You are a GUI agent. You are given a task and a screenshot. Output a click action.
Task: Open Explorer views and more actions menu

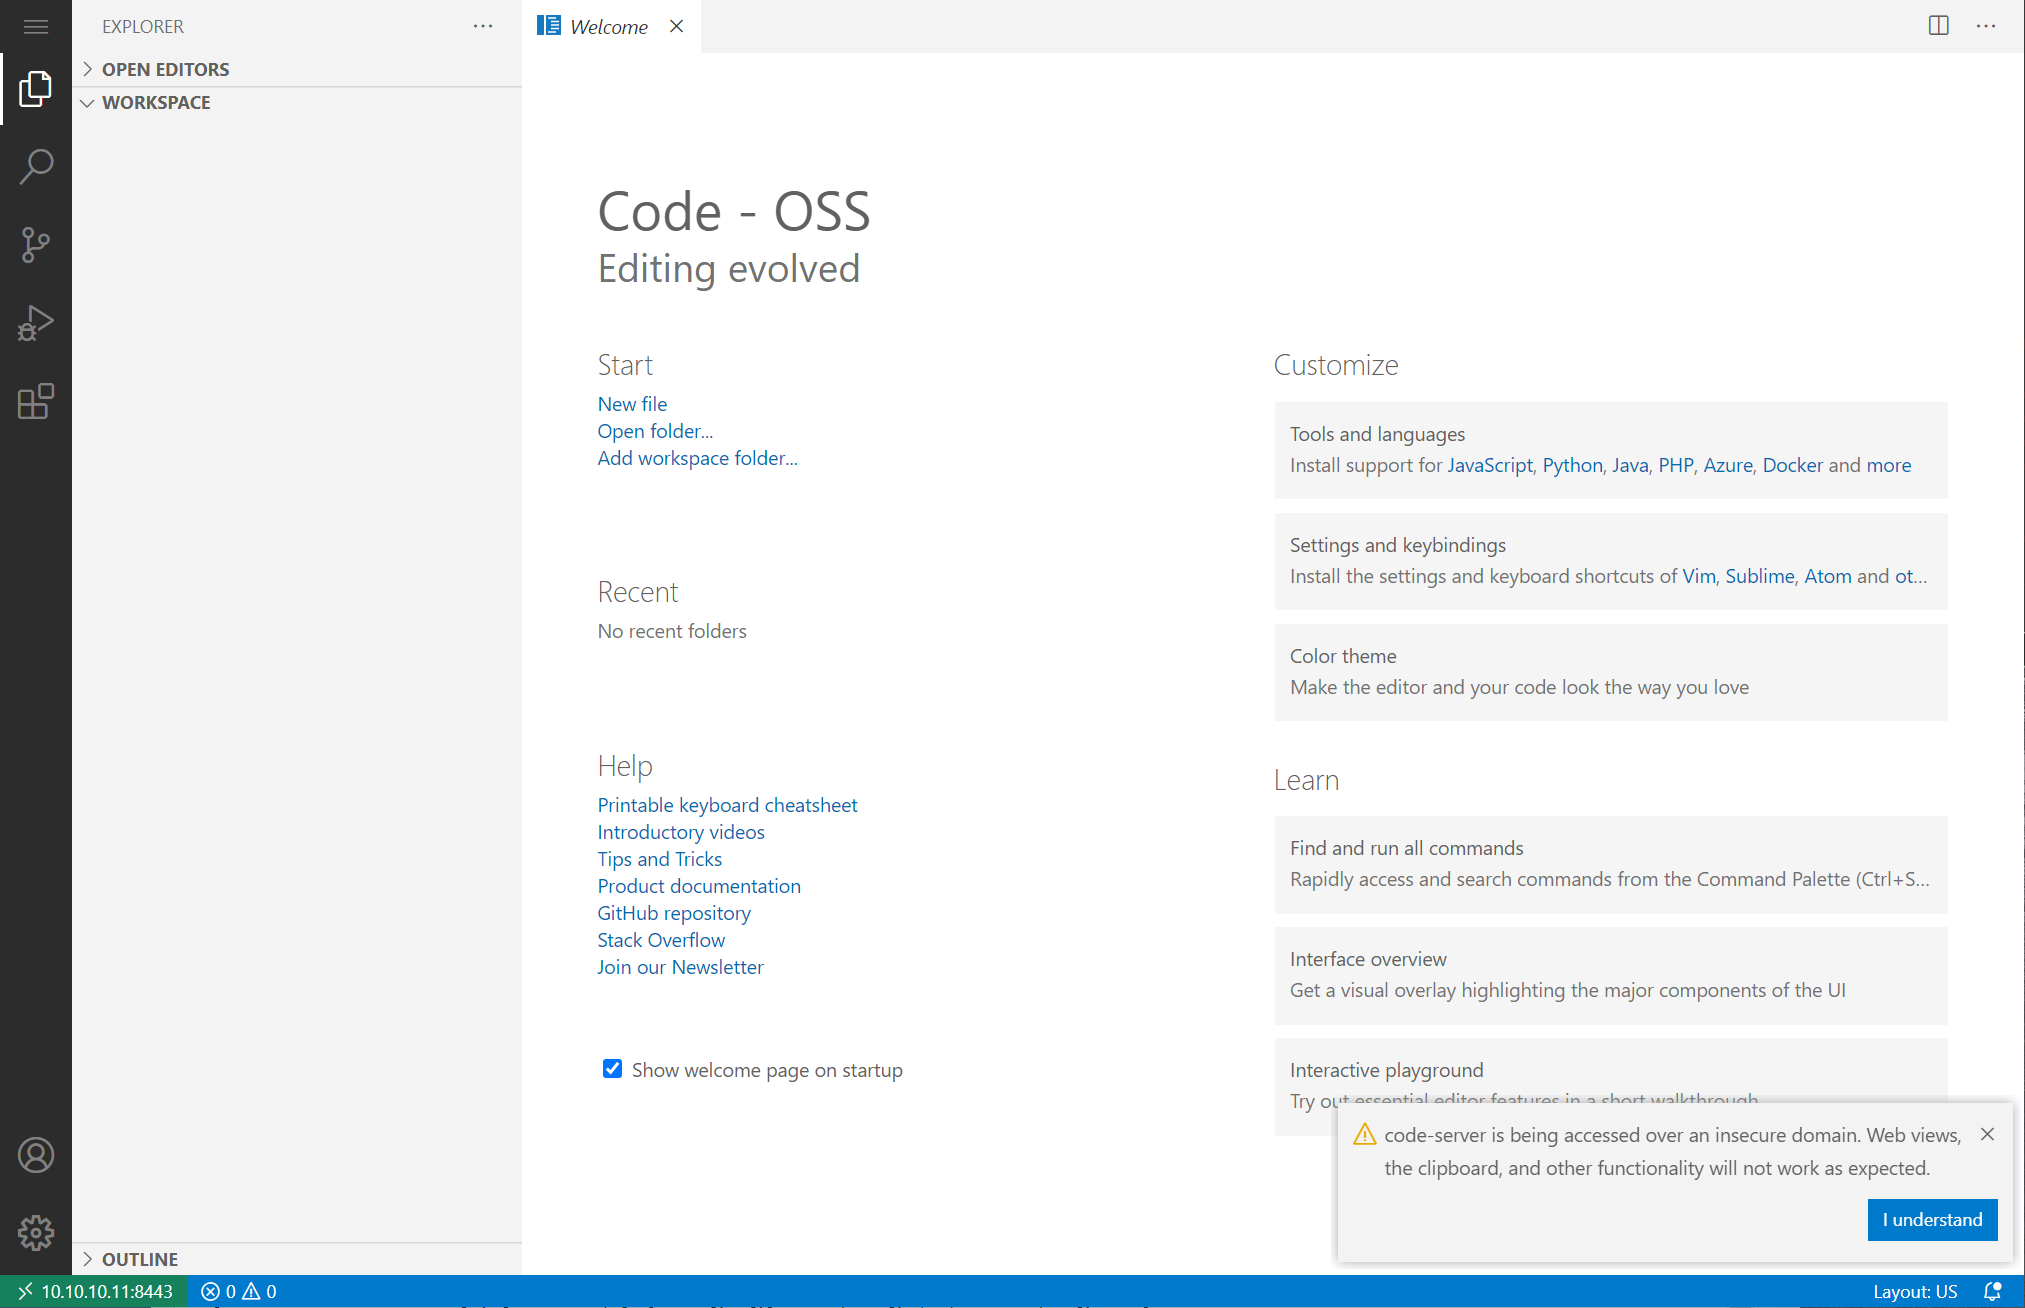tap(483, 27)
